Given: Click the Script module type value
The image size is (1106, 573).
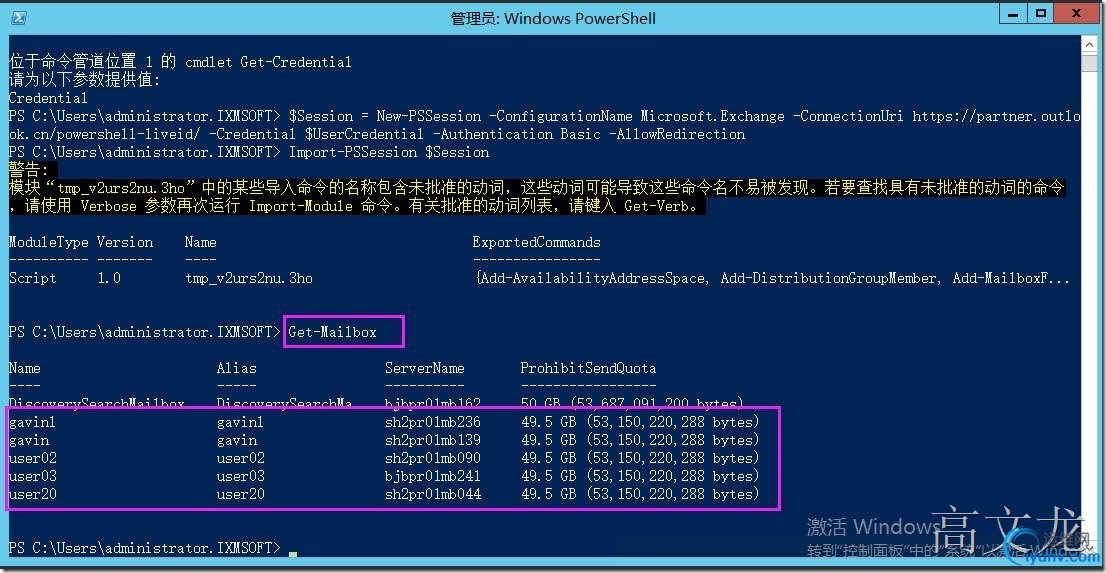Looking at the screenshot, I should pos(32,278).
